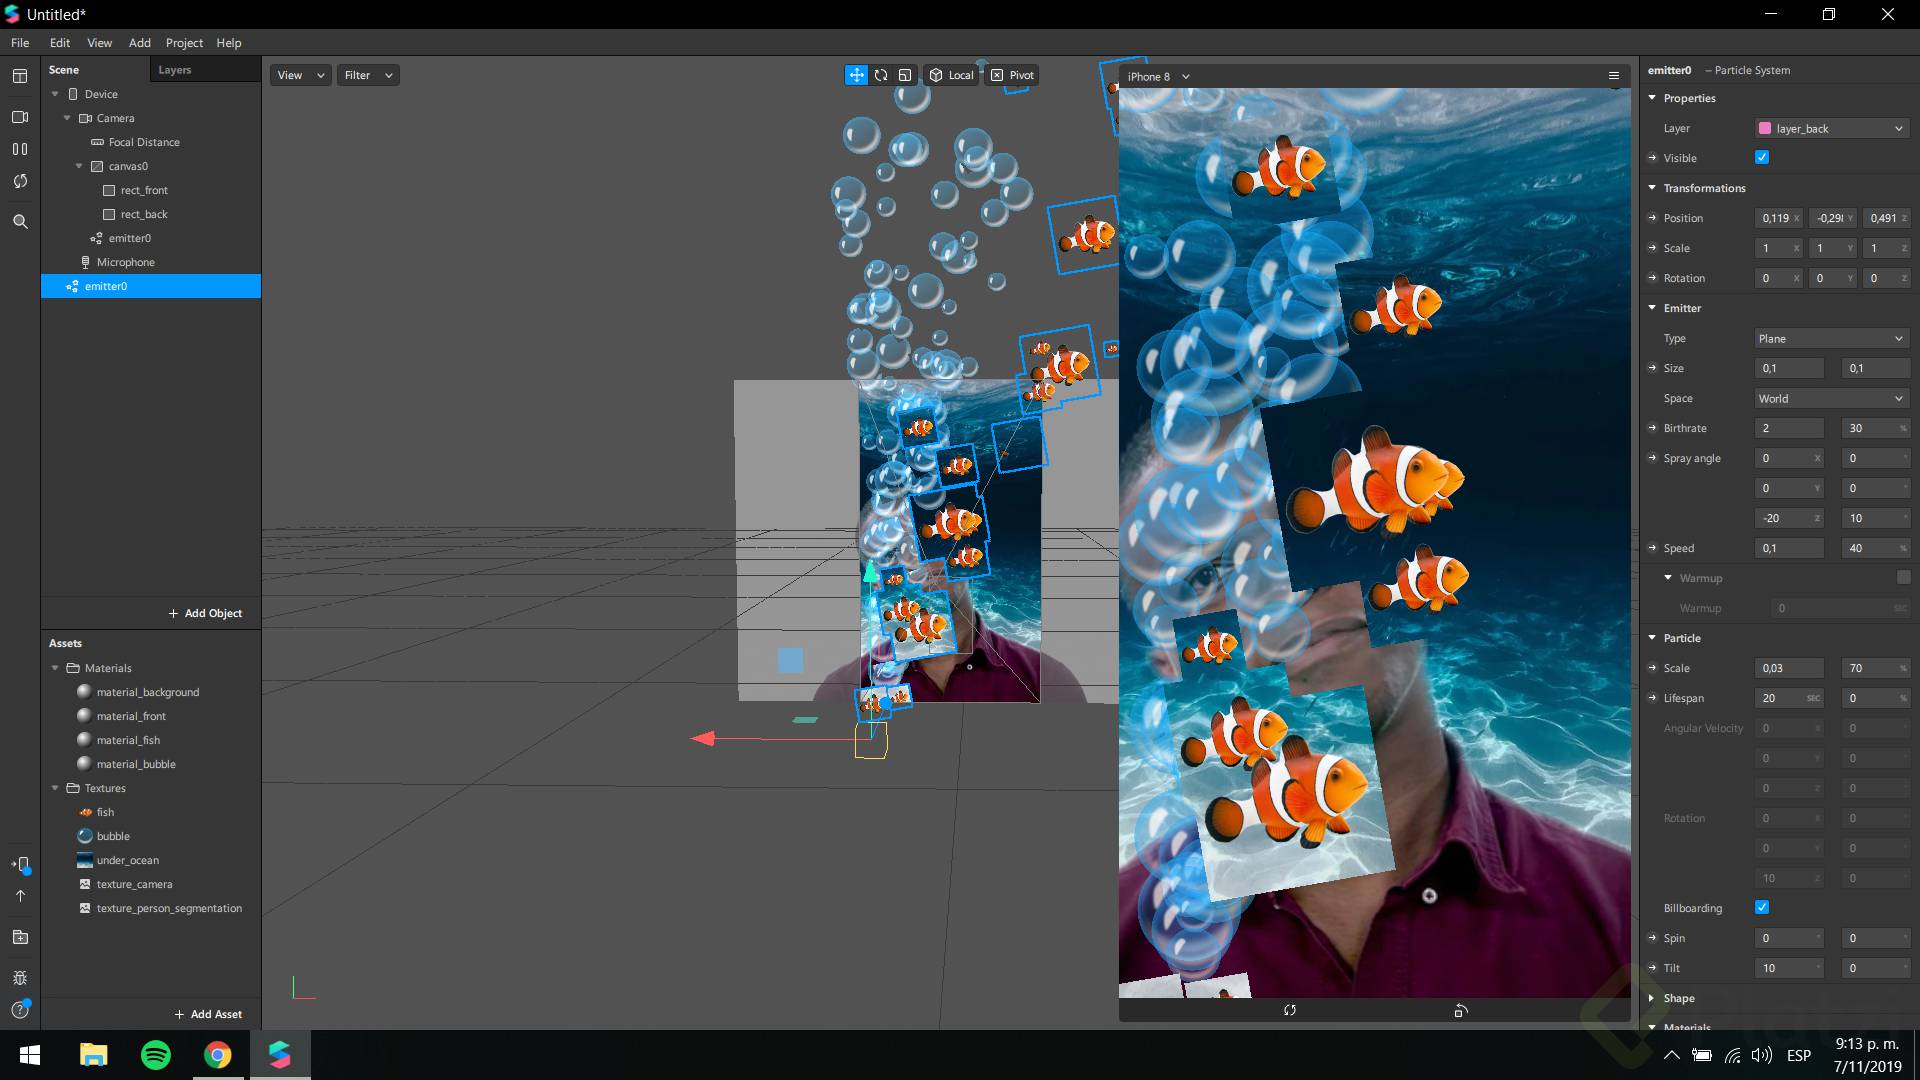The height and width of the screenshot is (1080, 1920).
Task: Select rect_back in the scene tree
Action: coord(144,214)
